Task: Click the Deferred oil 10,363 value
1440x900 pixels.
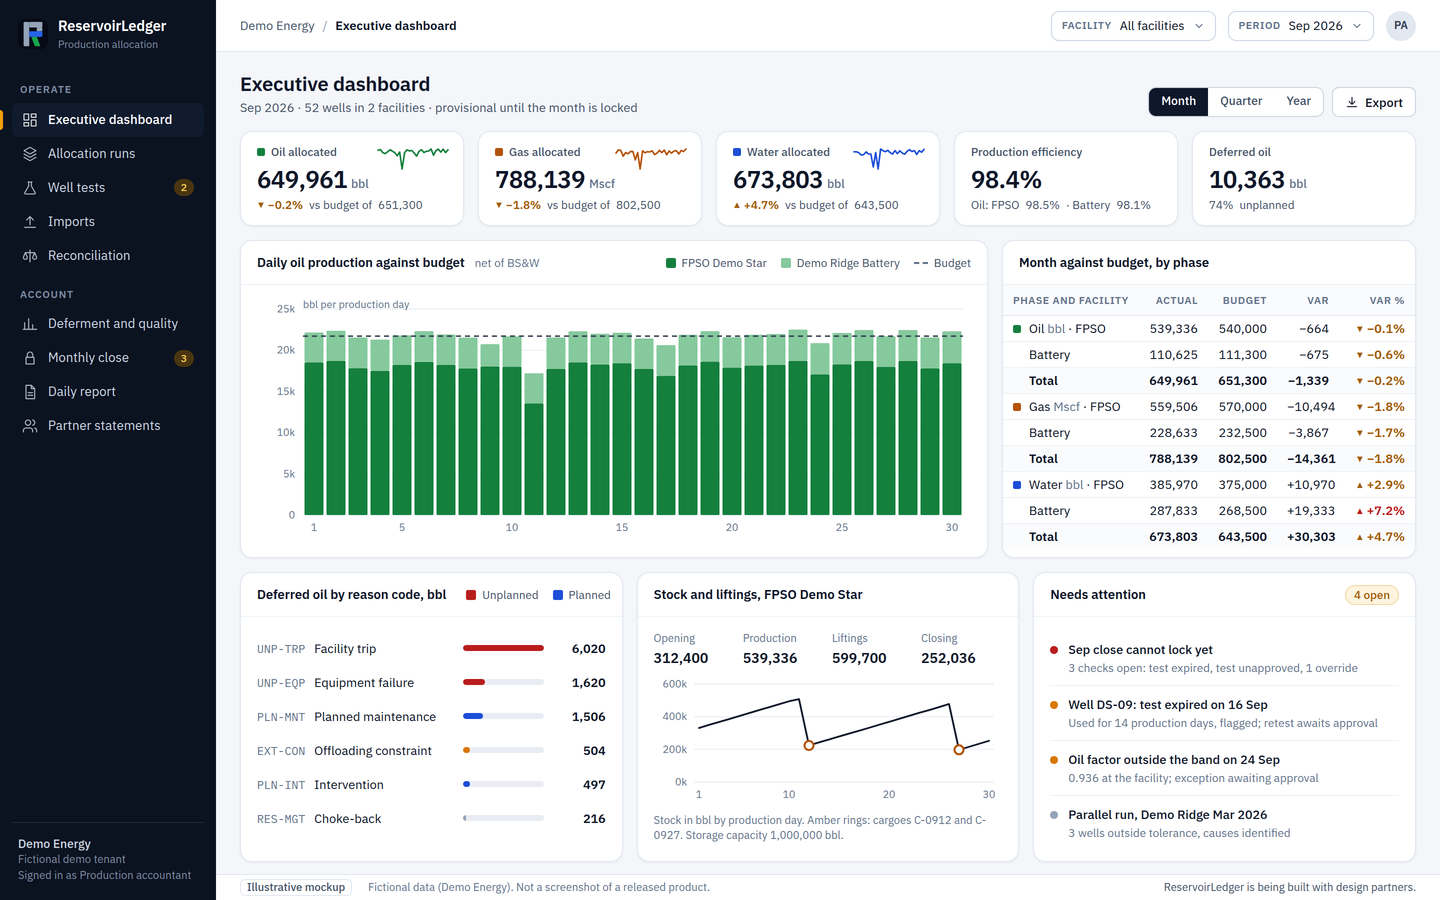Action: click(1246, 180)
